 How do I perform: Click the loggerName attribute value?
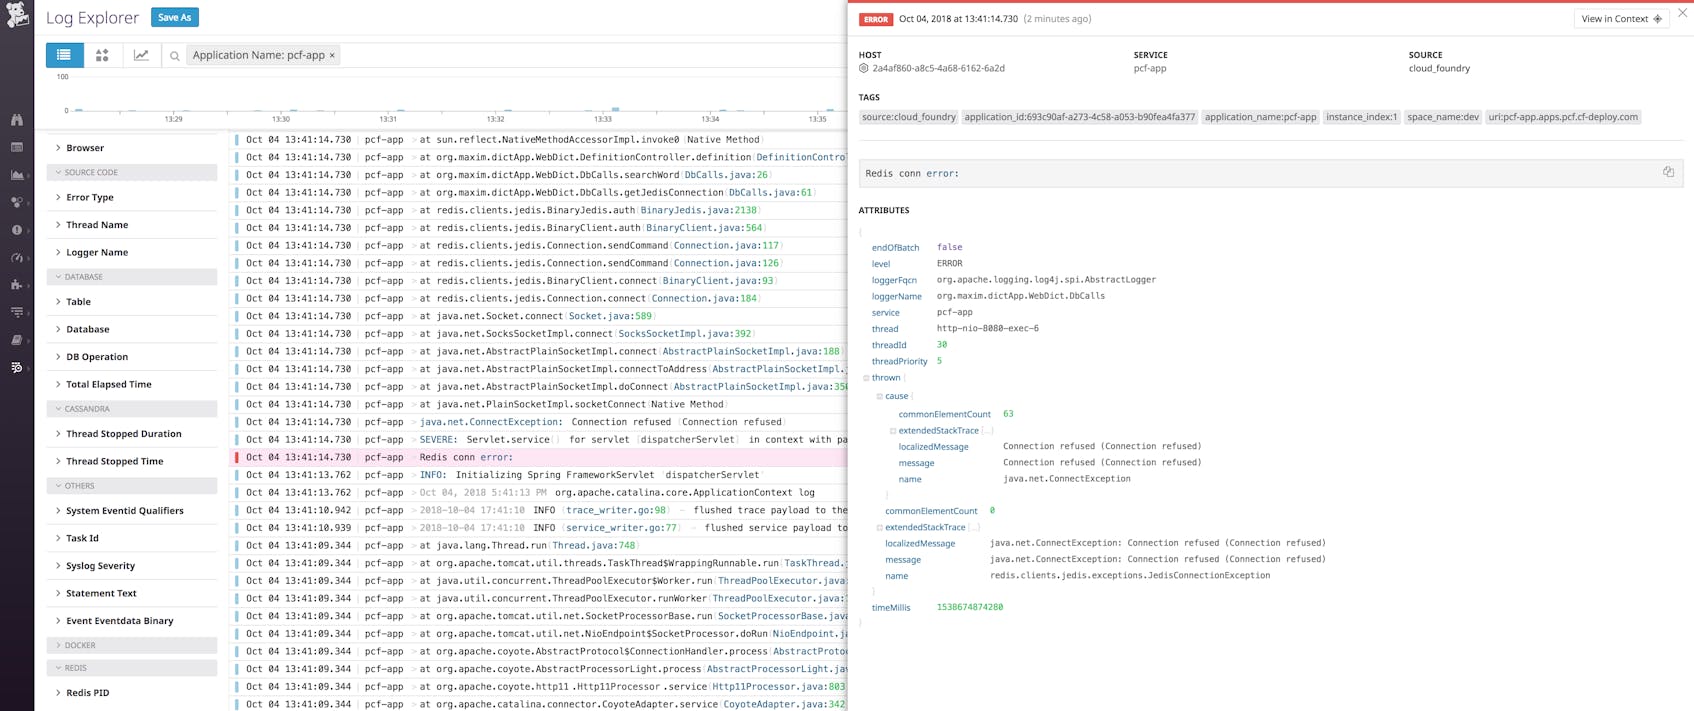click(1020, 296)
